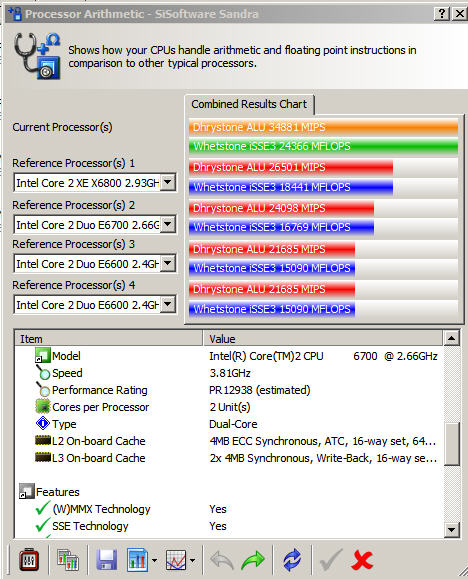Click the copy results documents icon

[x=68, y=560]
